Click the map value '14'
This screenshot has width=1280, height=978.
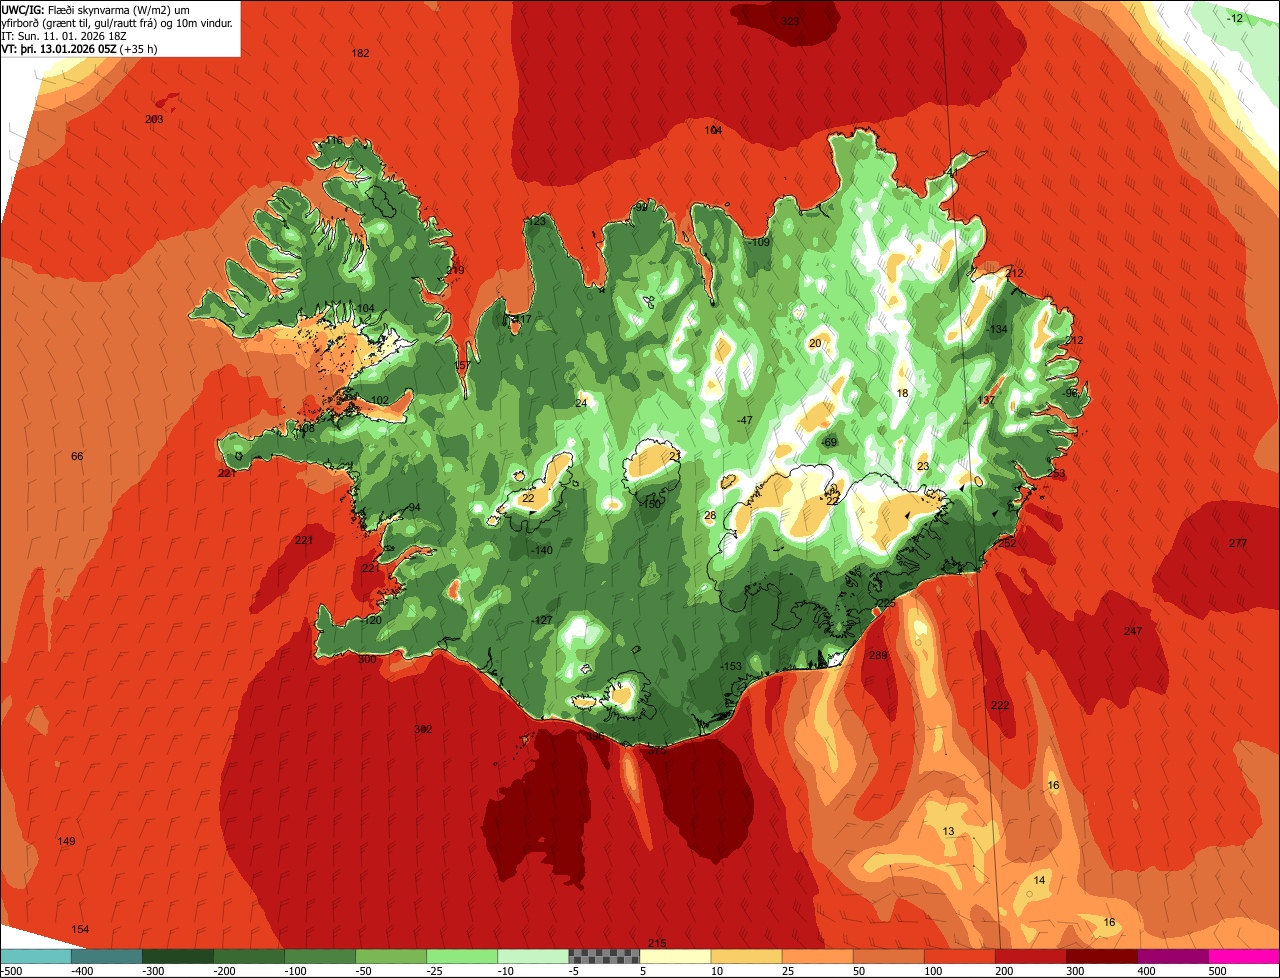(x=1040, y=880)
